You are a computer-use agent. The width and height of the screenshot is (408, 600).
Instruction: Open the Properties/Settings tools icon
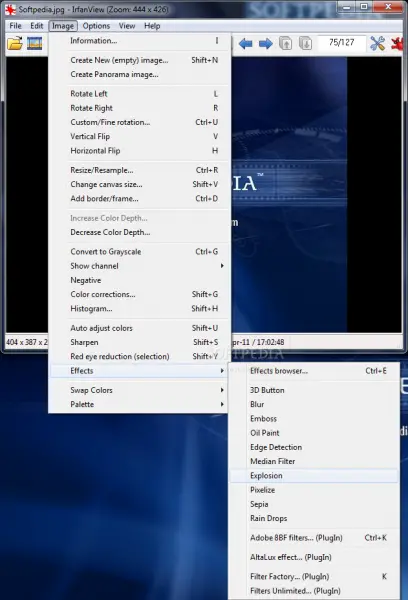(x=377, y=43)
